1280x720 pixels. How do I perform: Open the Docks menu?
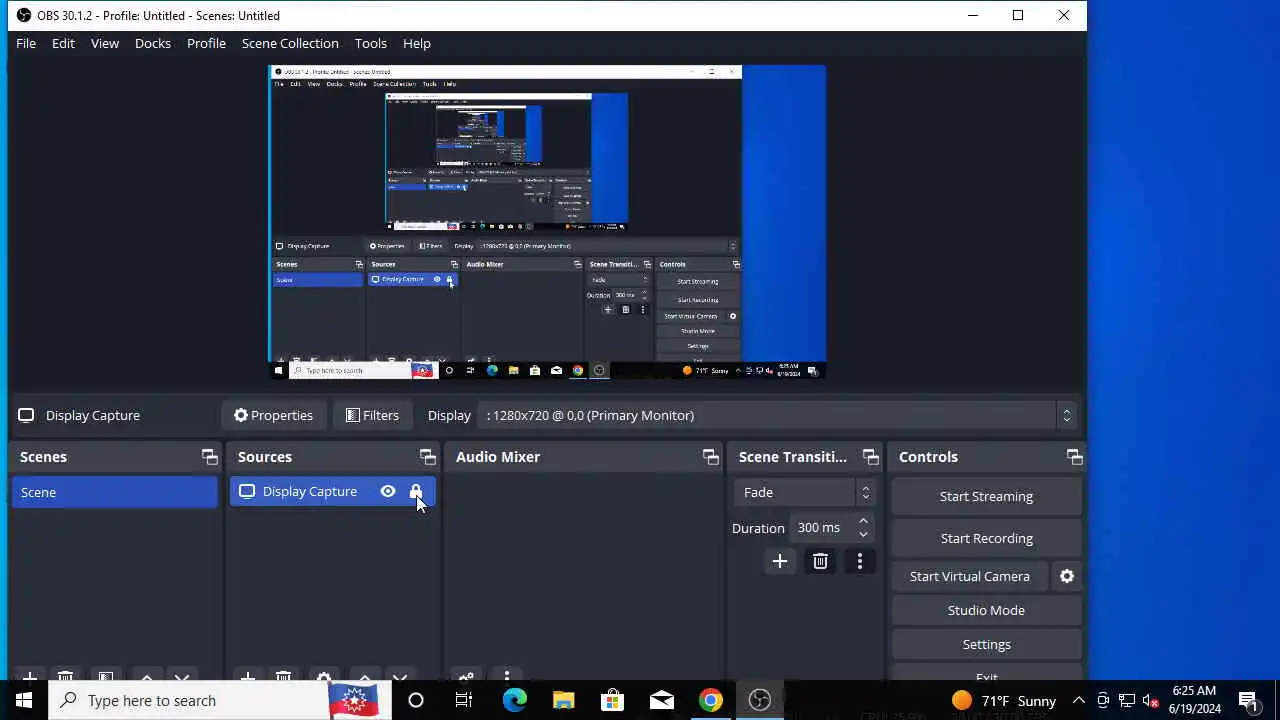coord(152,43)
